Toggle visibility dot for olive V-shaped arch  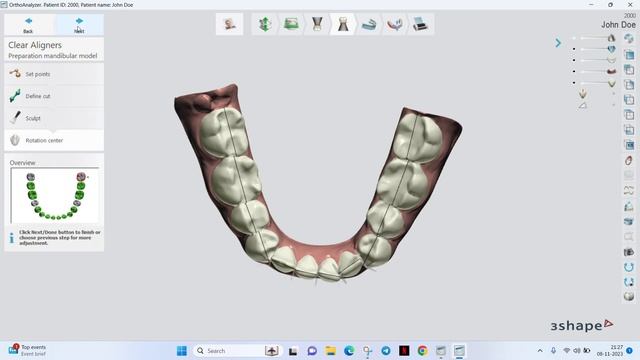(x=574, y=83)
